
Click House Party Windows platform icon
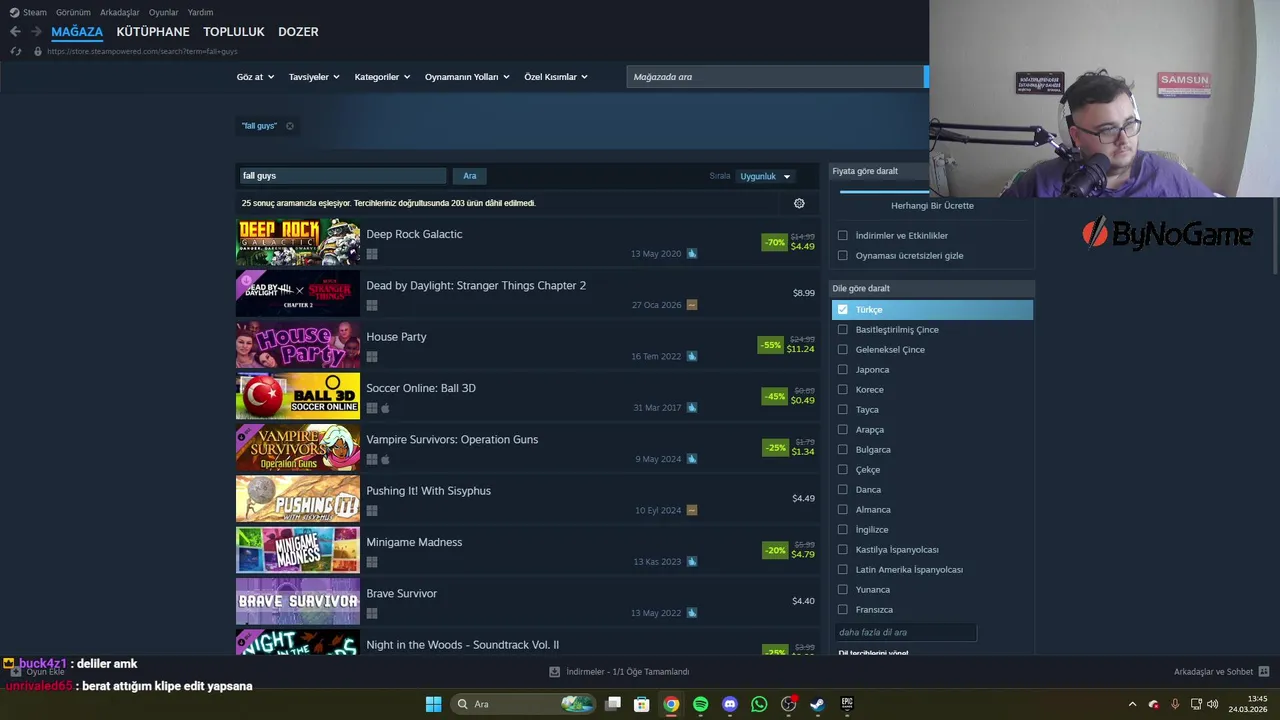tap(372, 357)
